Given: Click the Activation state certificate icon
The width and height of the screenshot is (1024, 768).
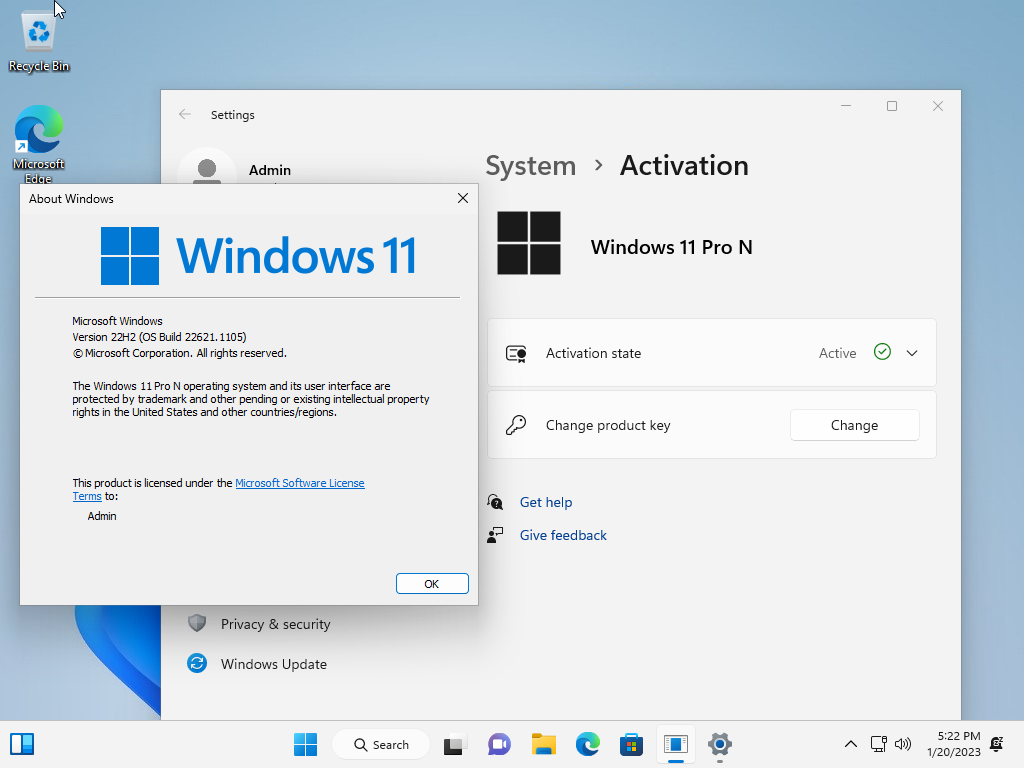Looking at the screenshot, I should [x=516, y=353].
